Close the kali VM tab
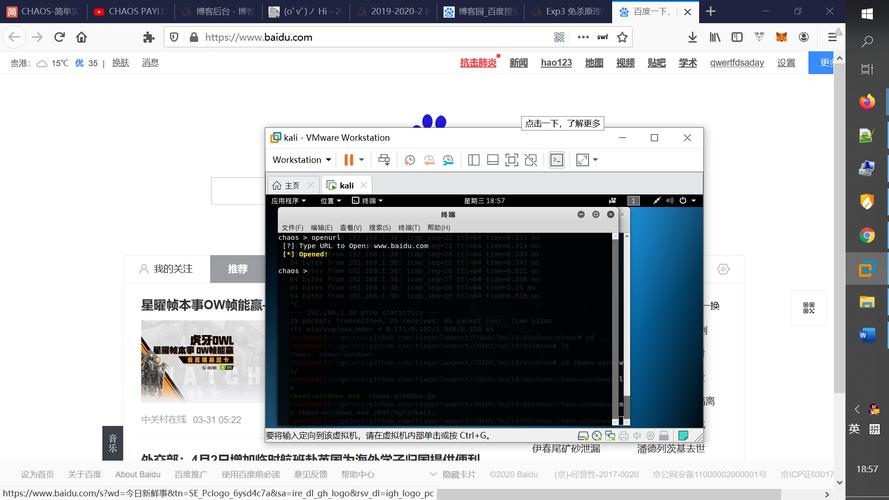Image resolution: width=889 pixels, height=500 pixels. tap(363, 185)
